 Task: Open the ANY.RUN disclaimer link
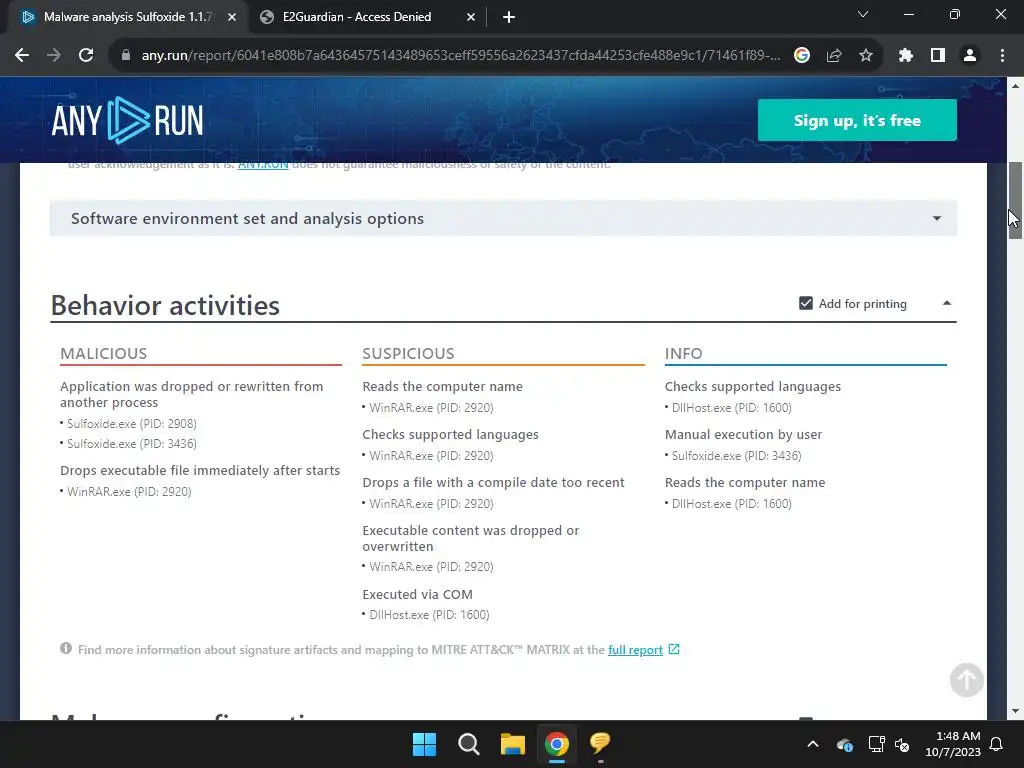263,165
